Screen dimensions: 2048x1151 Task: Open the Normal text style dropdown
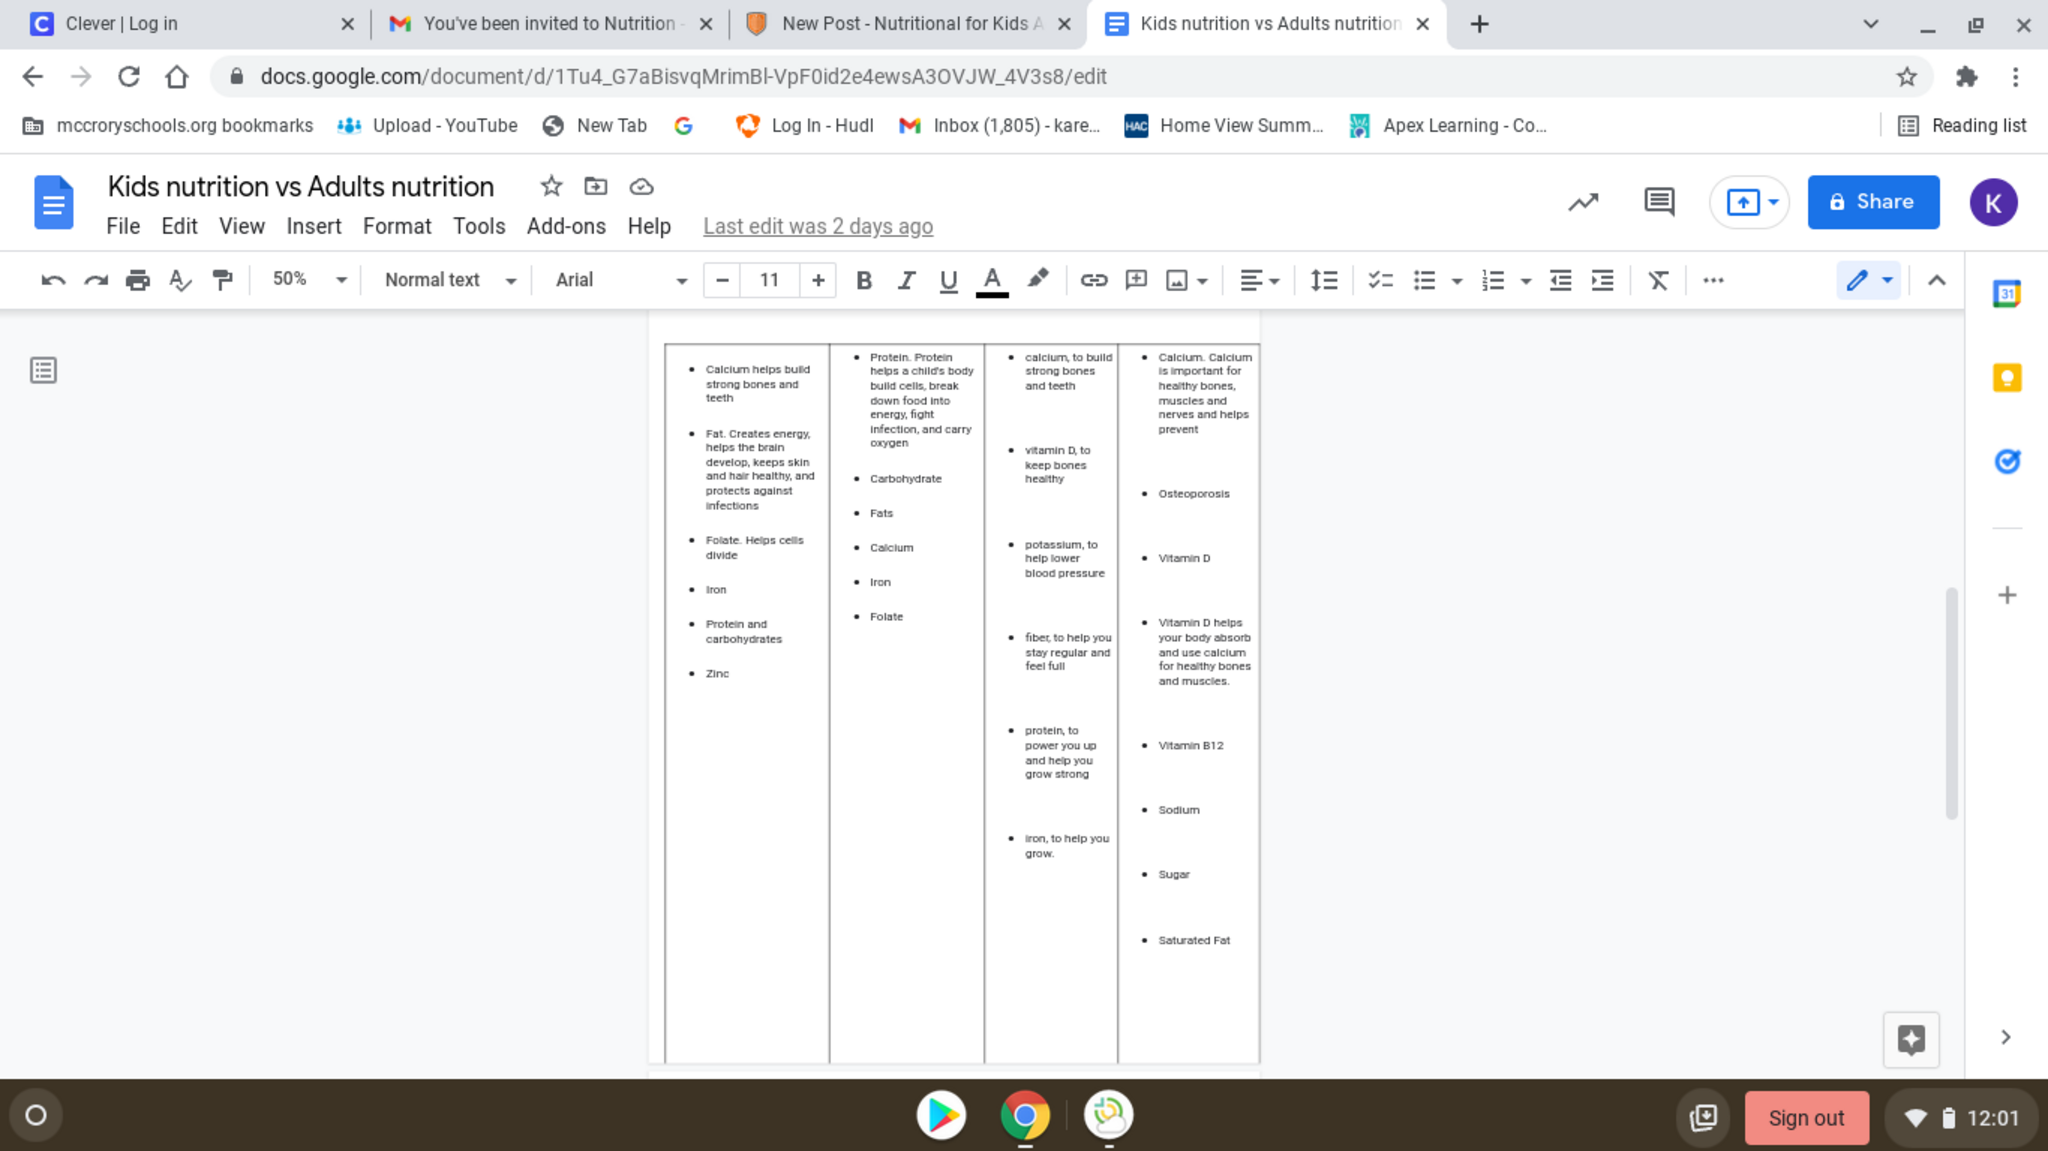[450, 280]
